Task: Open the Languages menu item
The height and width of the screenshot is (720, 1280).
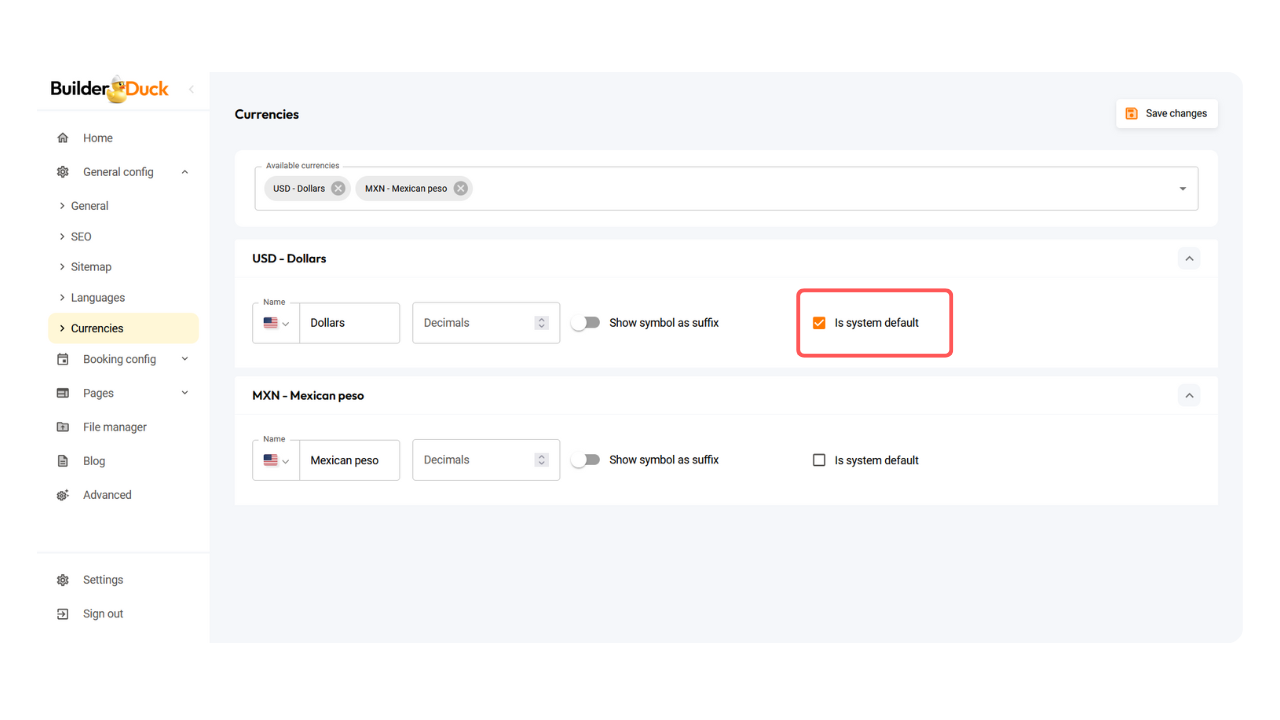Action: 98,297
